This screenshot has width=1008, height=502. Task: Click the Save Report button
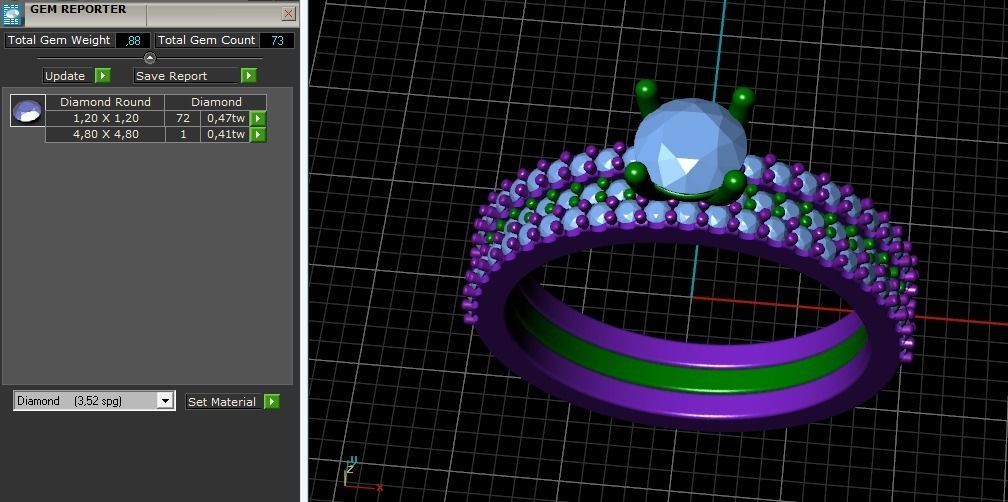(x=187, y=76)
